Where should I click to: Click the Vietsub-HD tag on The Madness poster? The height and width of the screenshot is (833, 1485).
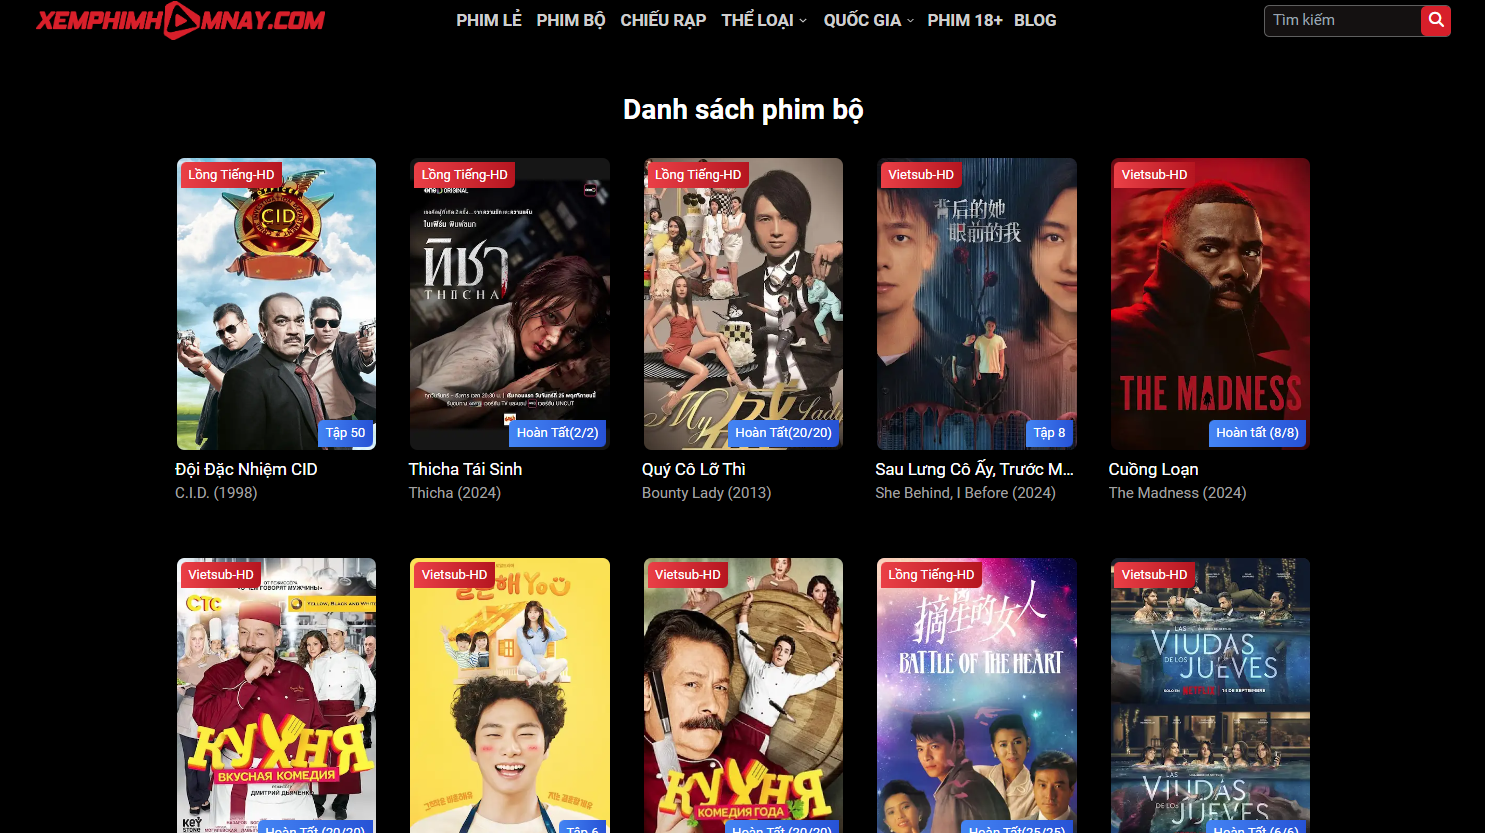[x=1154, y=175]
